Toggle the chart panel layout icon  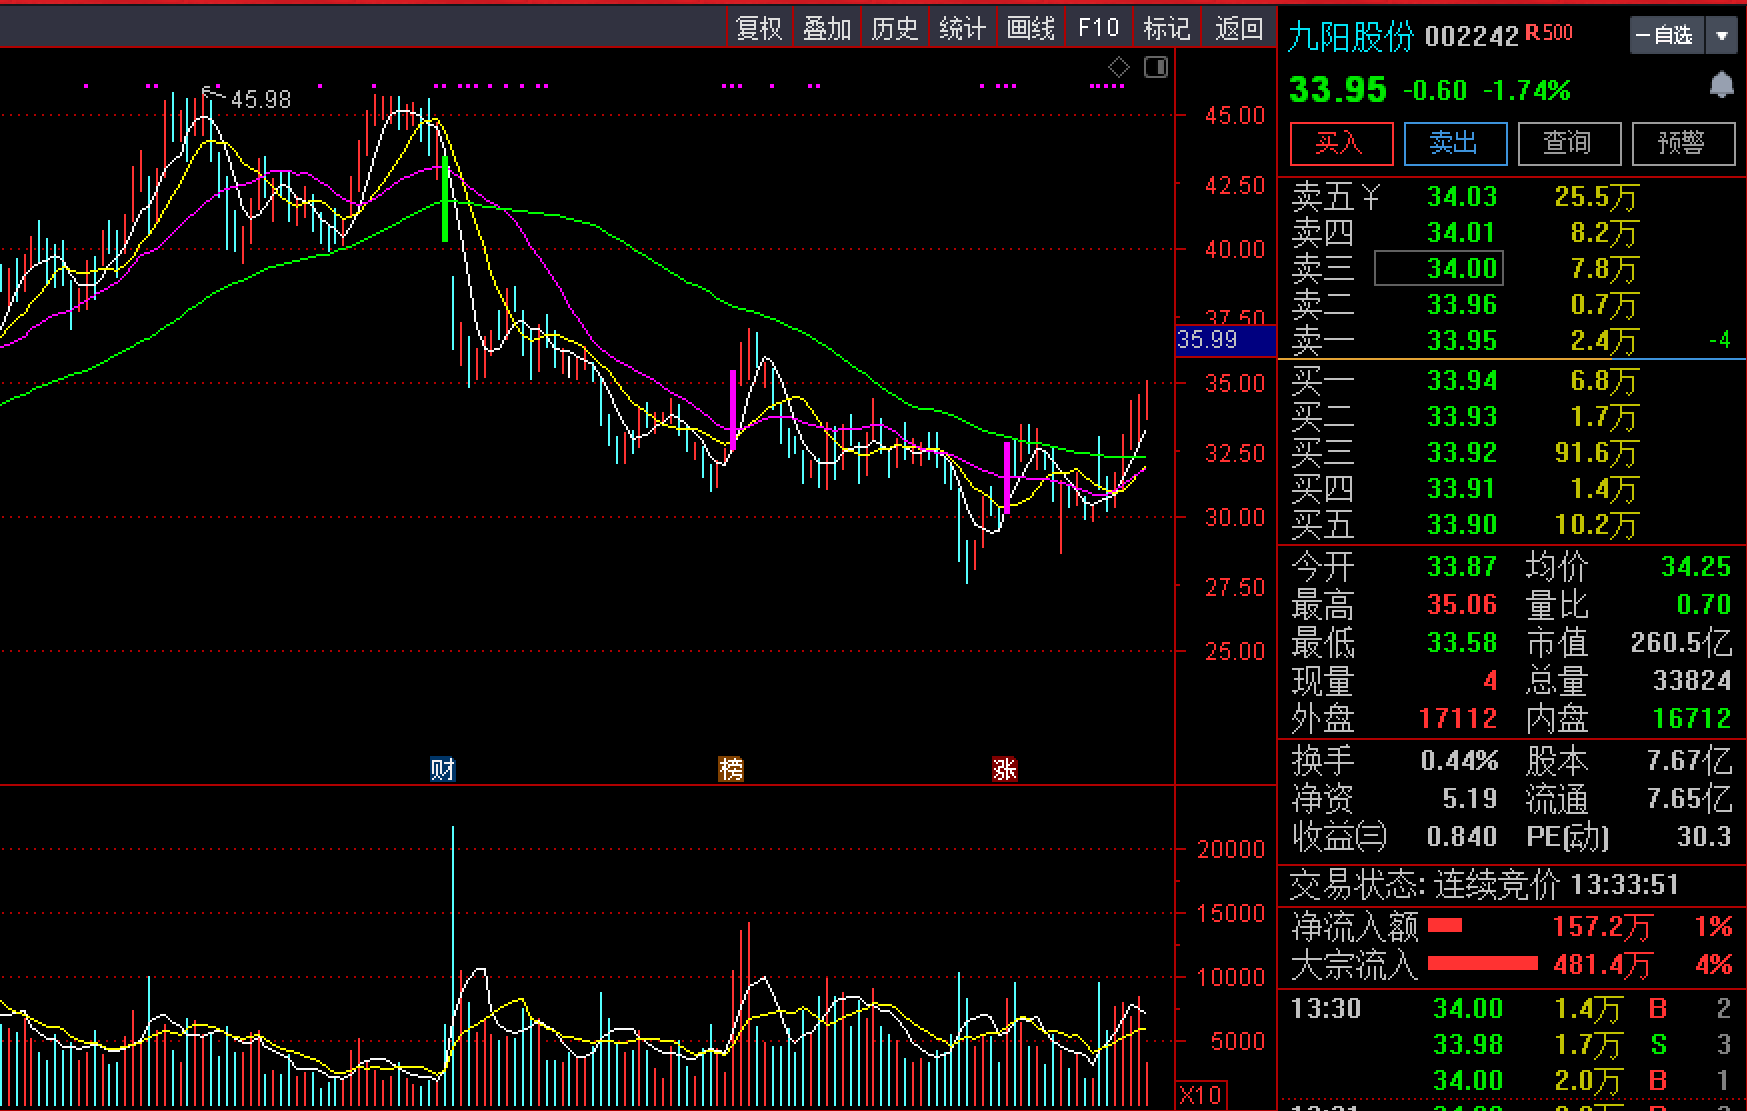click(1156, 67)
